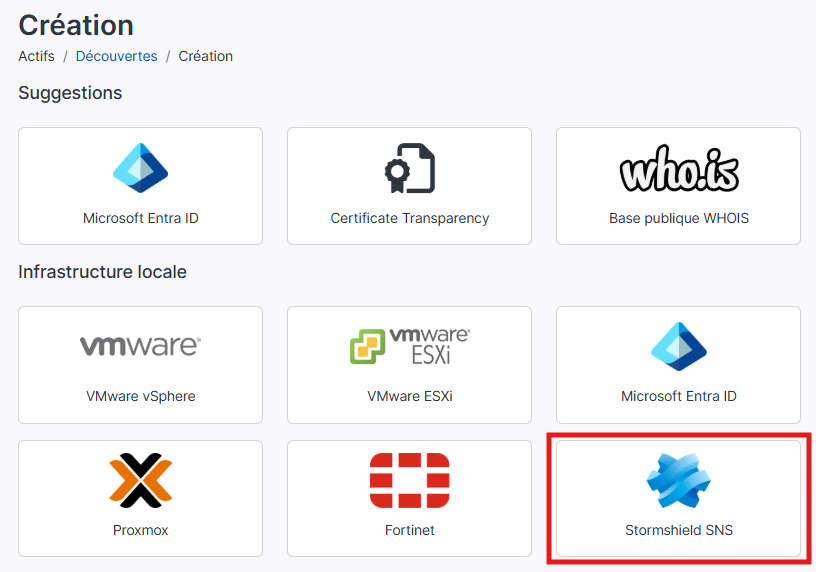Click the Suggestions section heading
816x572 pixels.
[70, 93]
